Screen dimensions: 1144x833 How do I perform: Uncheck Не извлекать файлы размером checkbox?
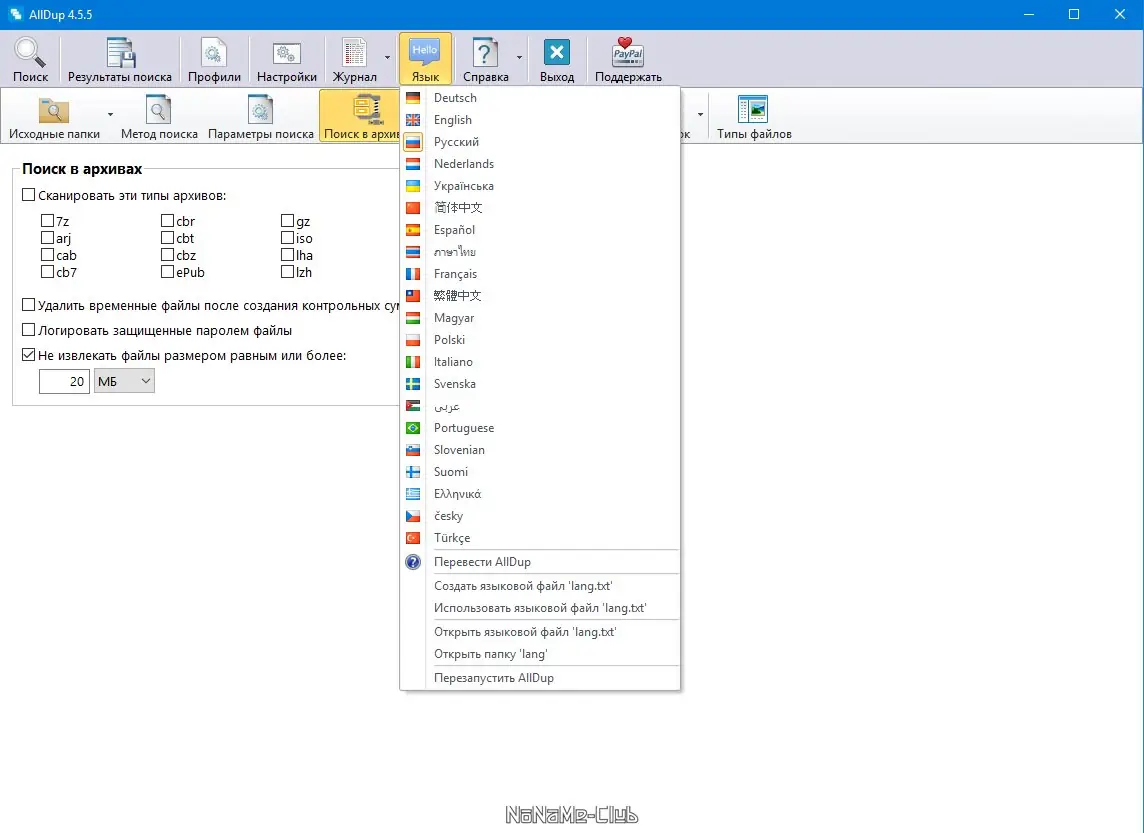[x=28, y=355]
